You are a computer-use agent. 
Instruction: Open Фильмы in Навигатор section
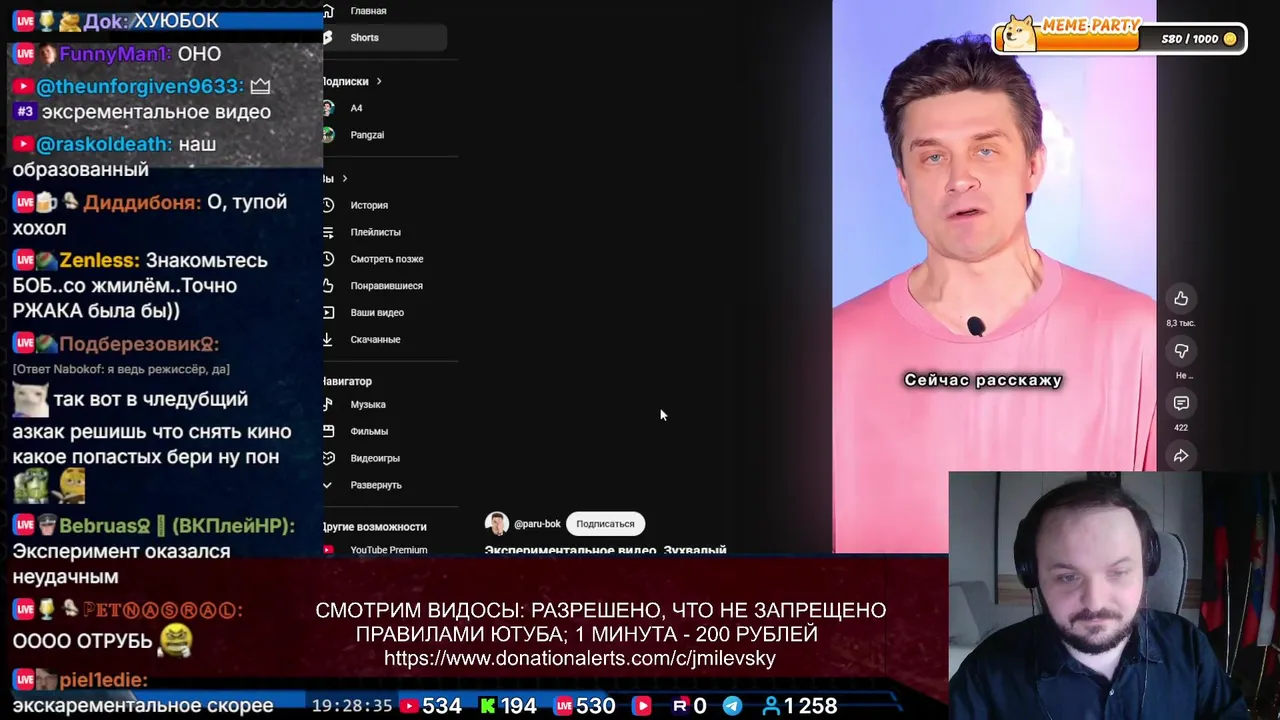pyautogui.click(x=369, y=432)
